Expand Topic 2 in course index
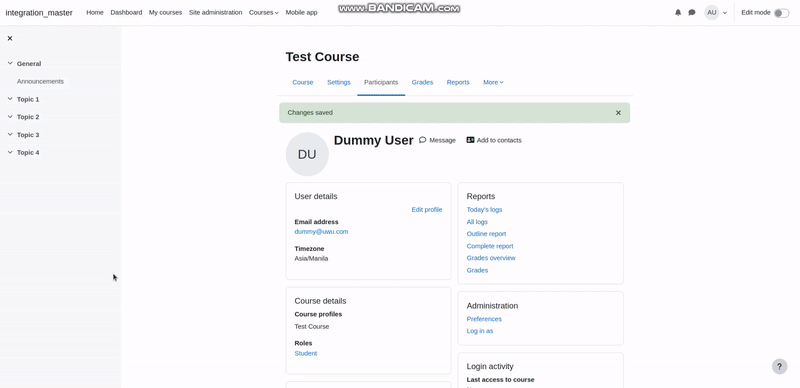The image size is (800, 388). pos(10,117)
